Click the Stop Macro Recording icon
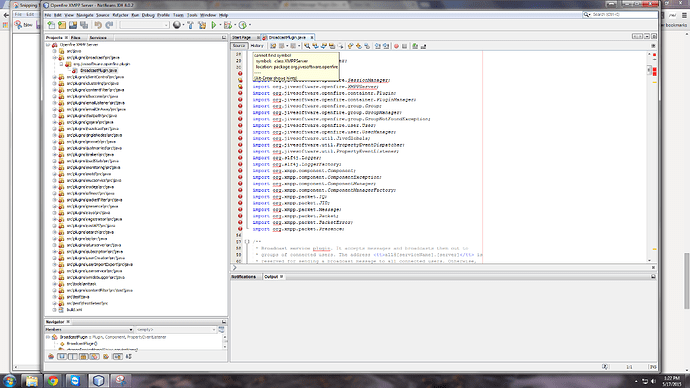 pos(404,46)
